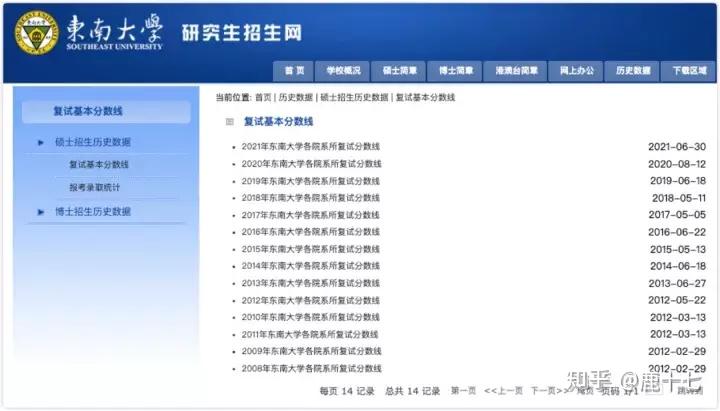
Task: Click the small icon beside 复试基本分数线 heading
Action: click(x=230, y=122)
